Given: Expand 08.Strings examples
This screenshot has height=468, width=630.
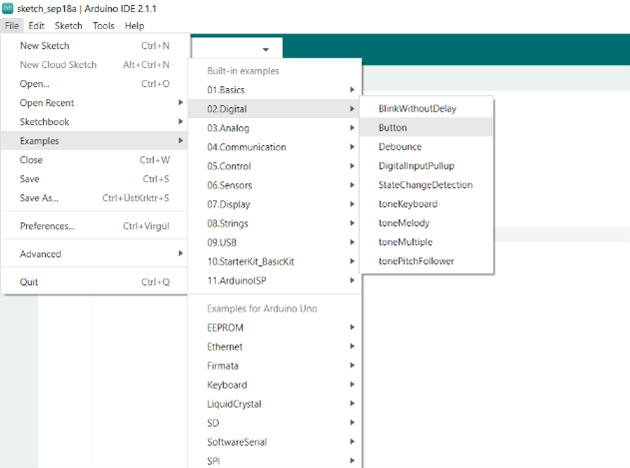Looking at the screenshot, I should (275, 223).
